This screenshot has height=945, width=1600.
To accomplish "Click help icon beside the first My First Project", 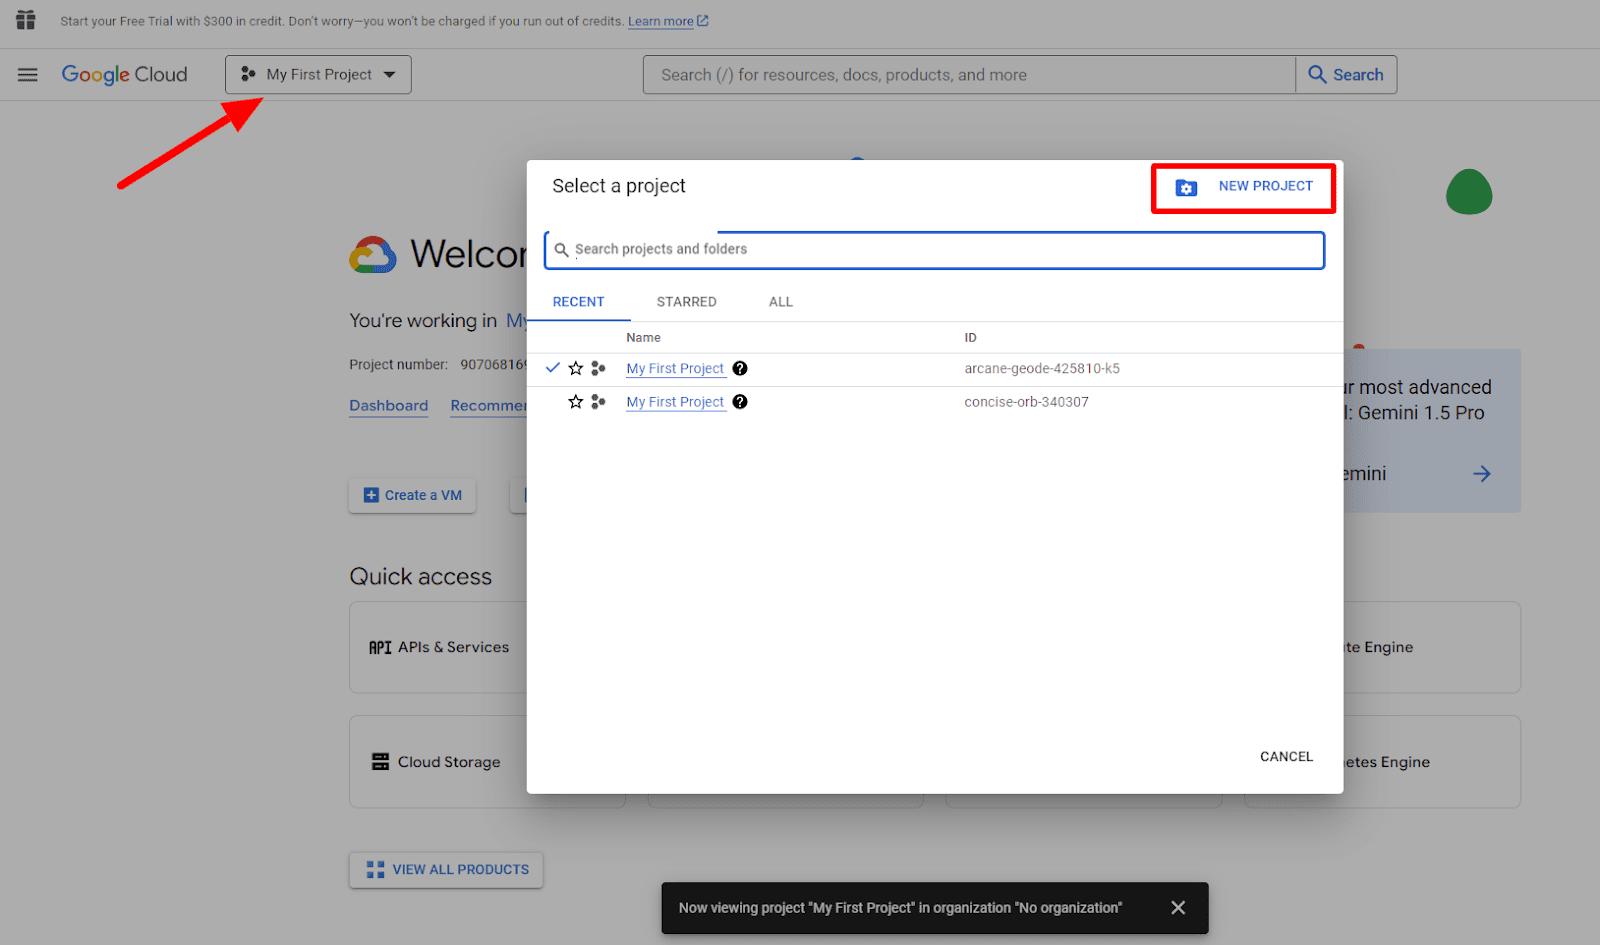I will tap(740, 369).
